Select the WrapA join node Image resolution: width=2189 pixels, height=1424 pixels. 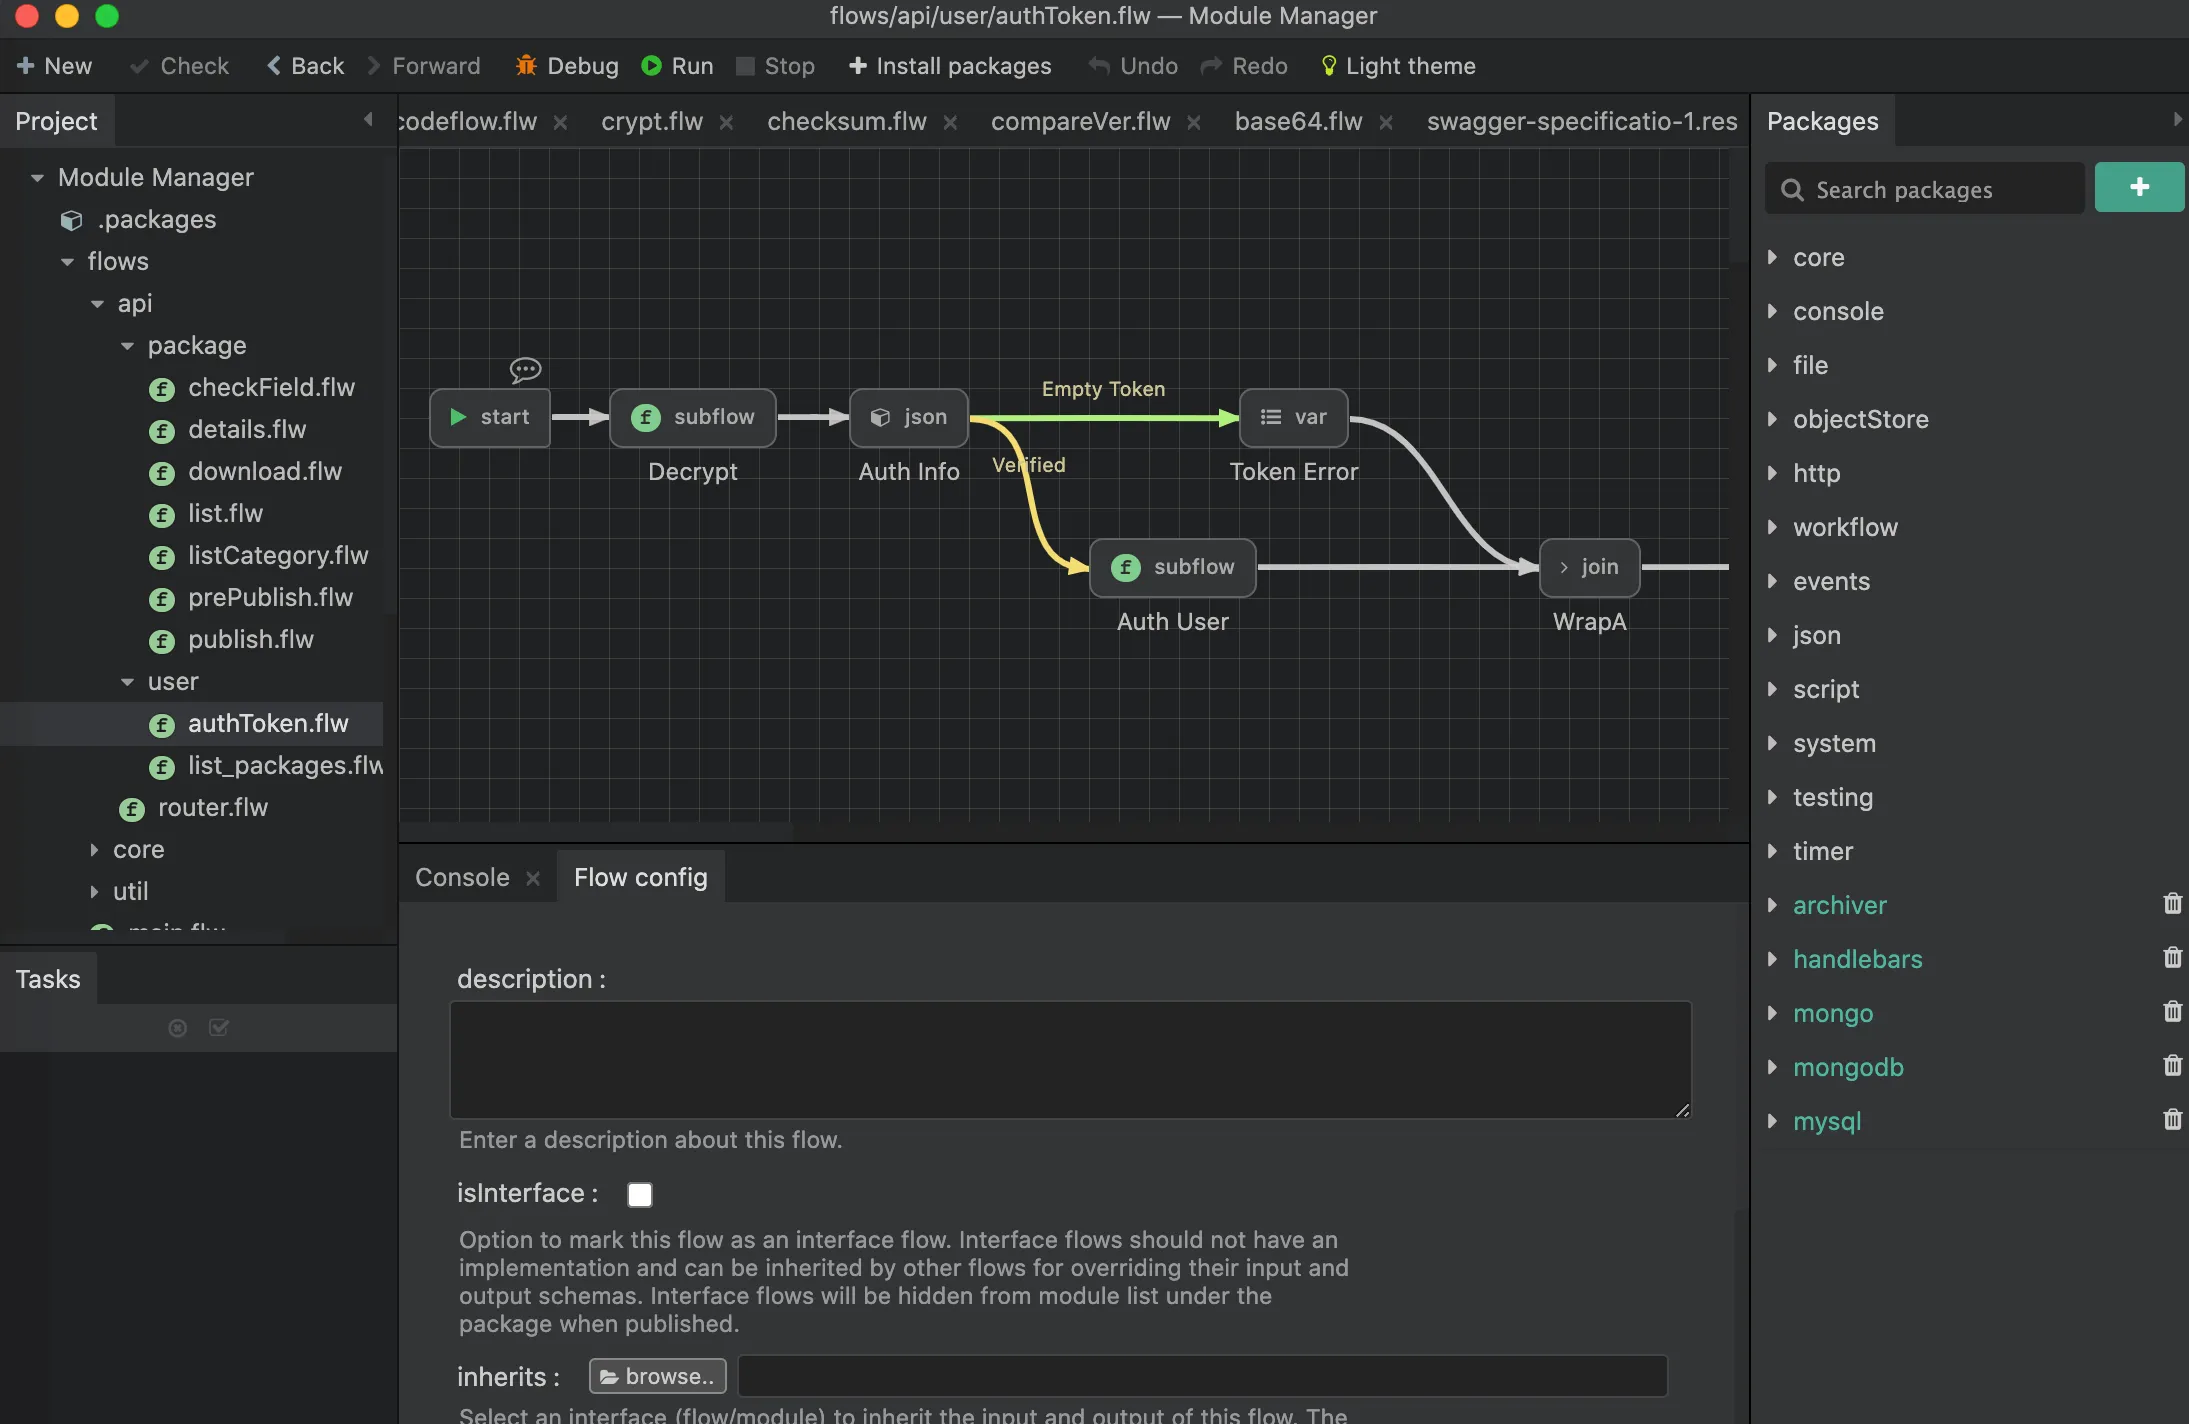point(1589,567)
